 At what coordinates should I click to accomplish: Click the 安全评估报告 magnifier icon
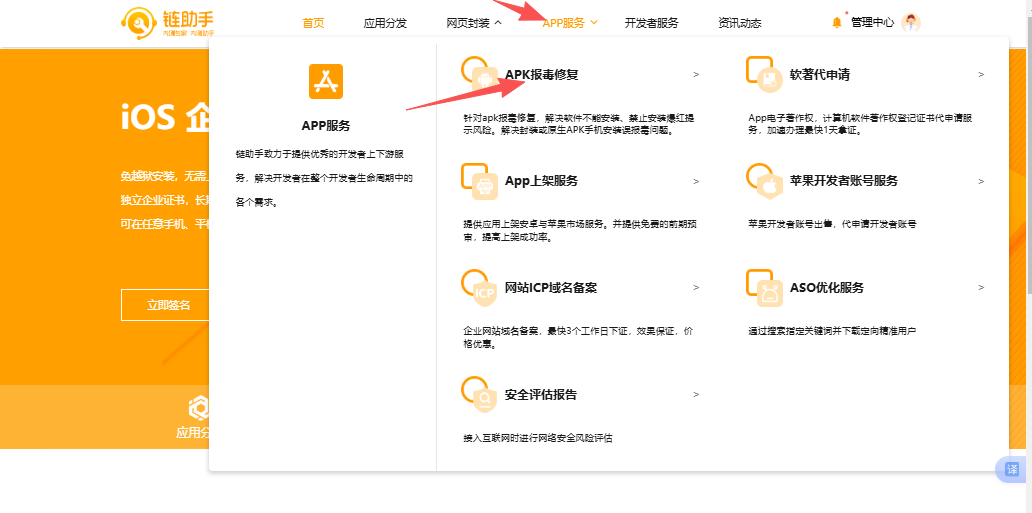point(482,395)
